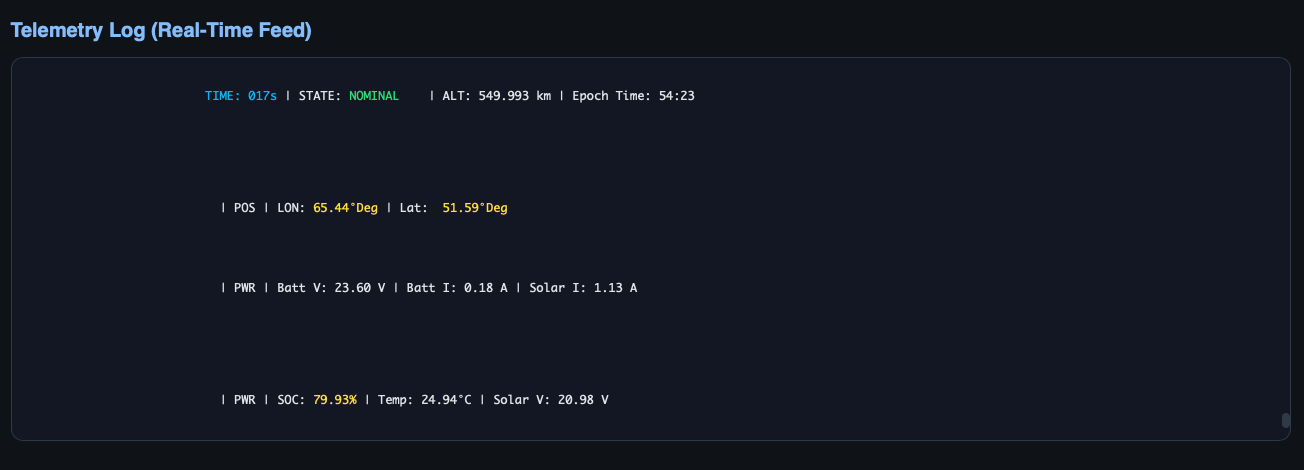Screen dimensions: 1304x470
Task: Click the SOC 79.93% value
Action: [335, 400]
